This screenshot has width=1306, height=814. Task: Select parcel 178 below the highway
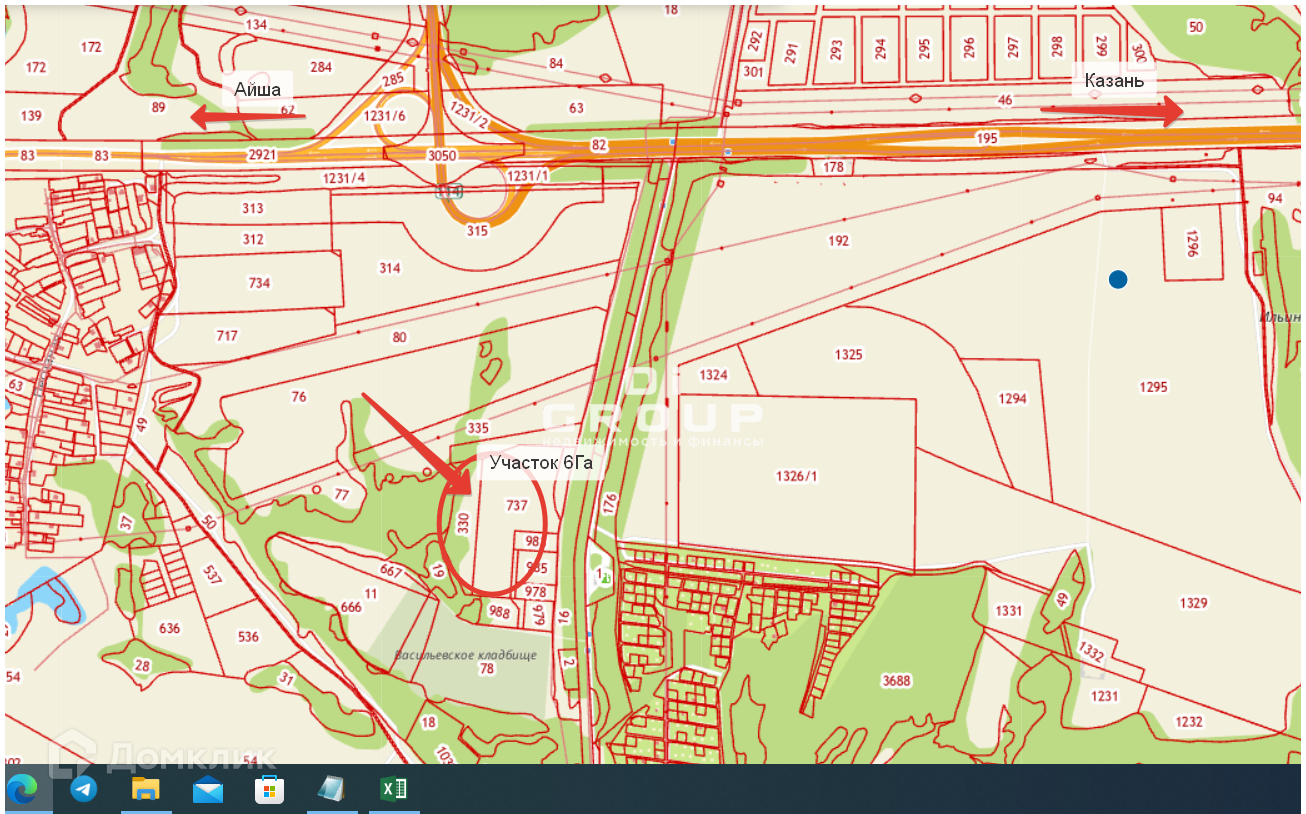pos(834,167)
